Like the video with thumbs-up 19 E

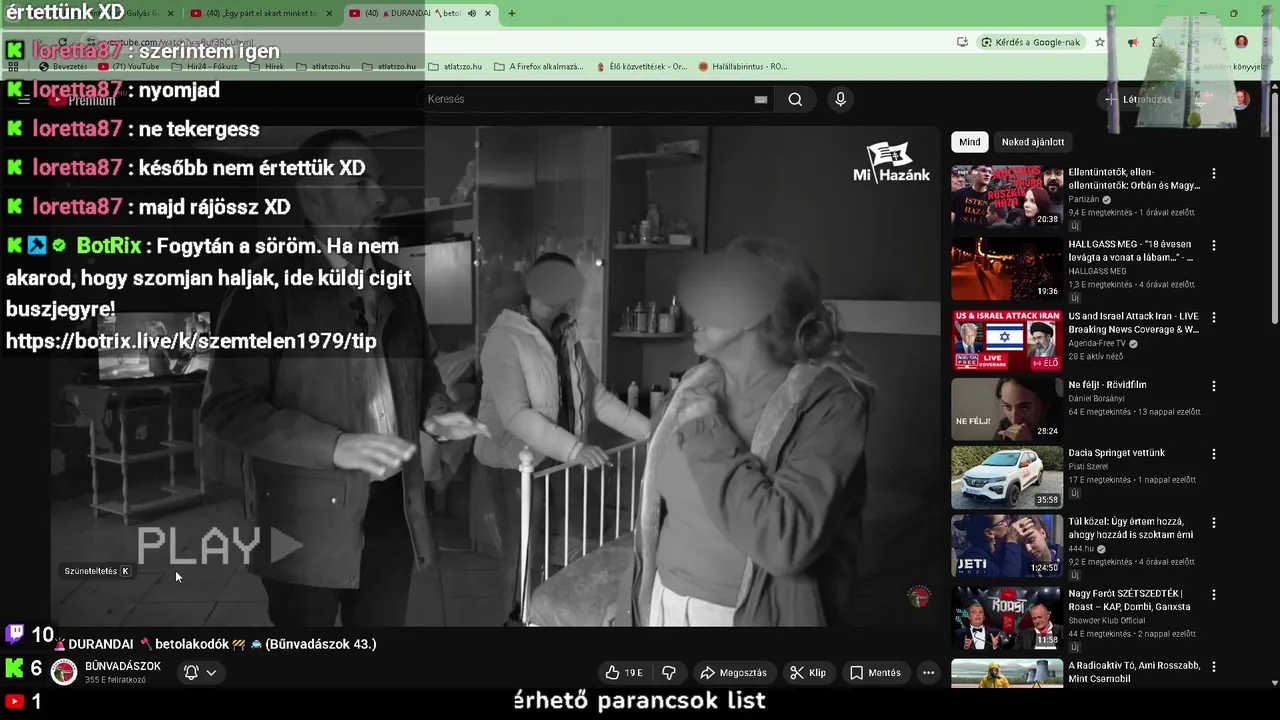[x=625, y=673]
